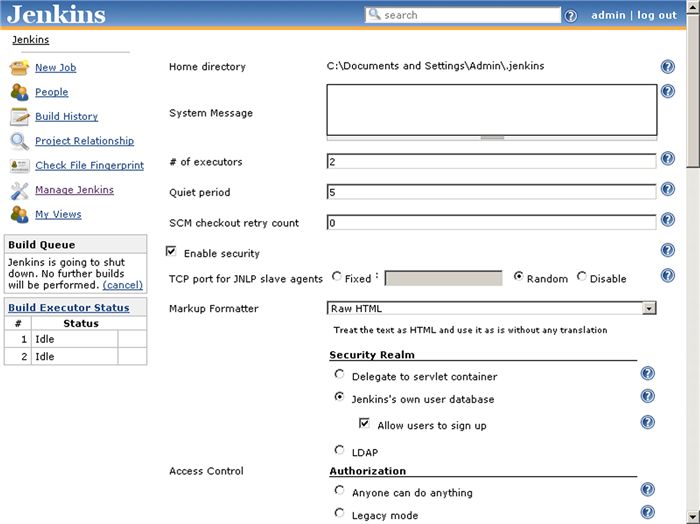The image size is (700, 524).
Task: Open help icon beside Home directory
Action: (667, 67)
